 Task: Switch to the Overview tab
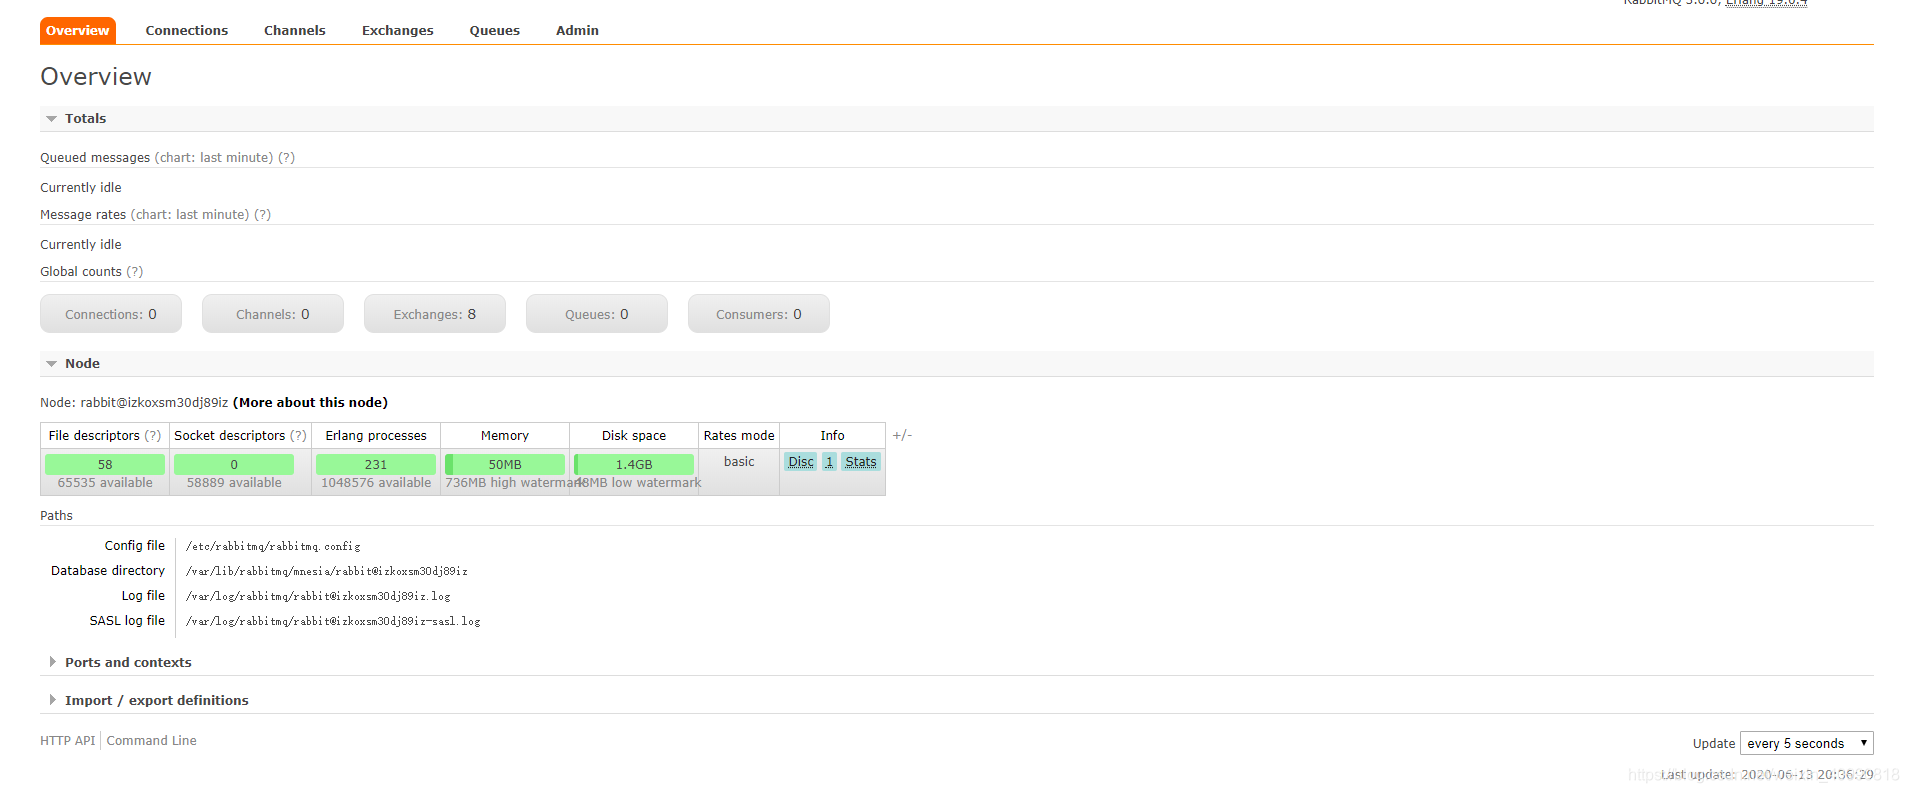[x=78, y=30]
